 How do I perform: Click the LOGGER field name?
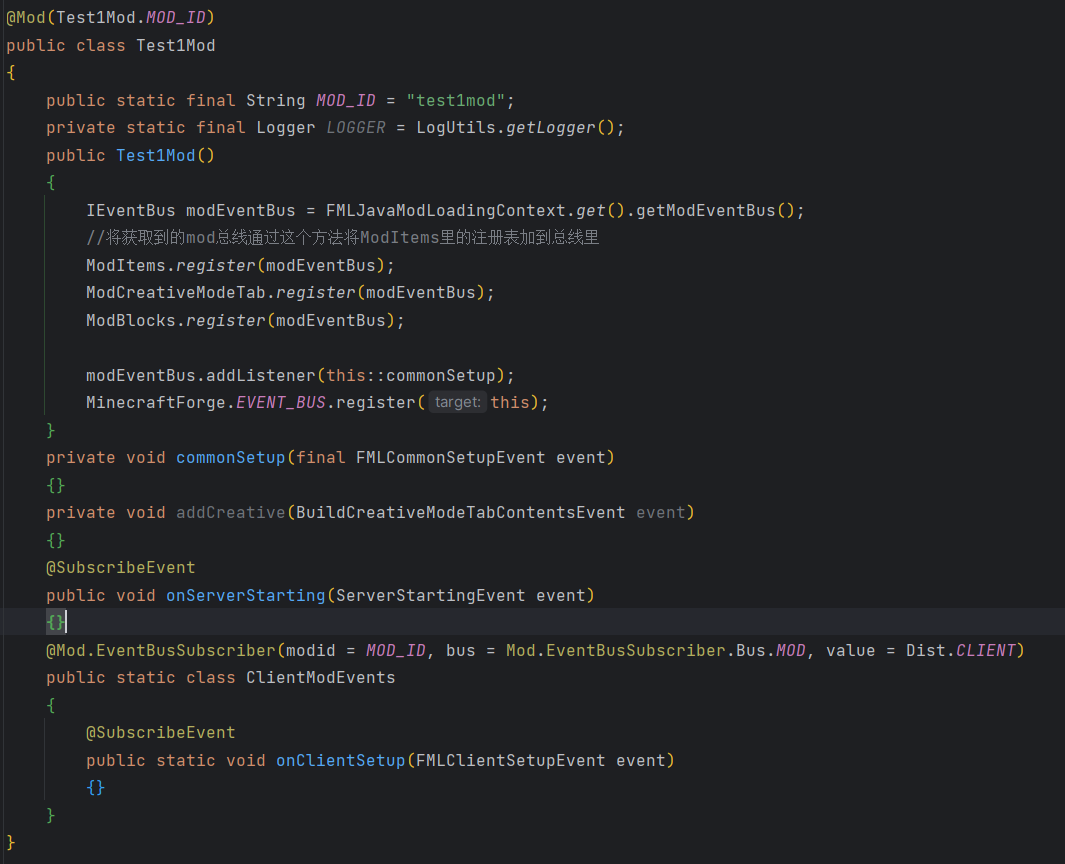point(356,128)
